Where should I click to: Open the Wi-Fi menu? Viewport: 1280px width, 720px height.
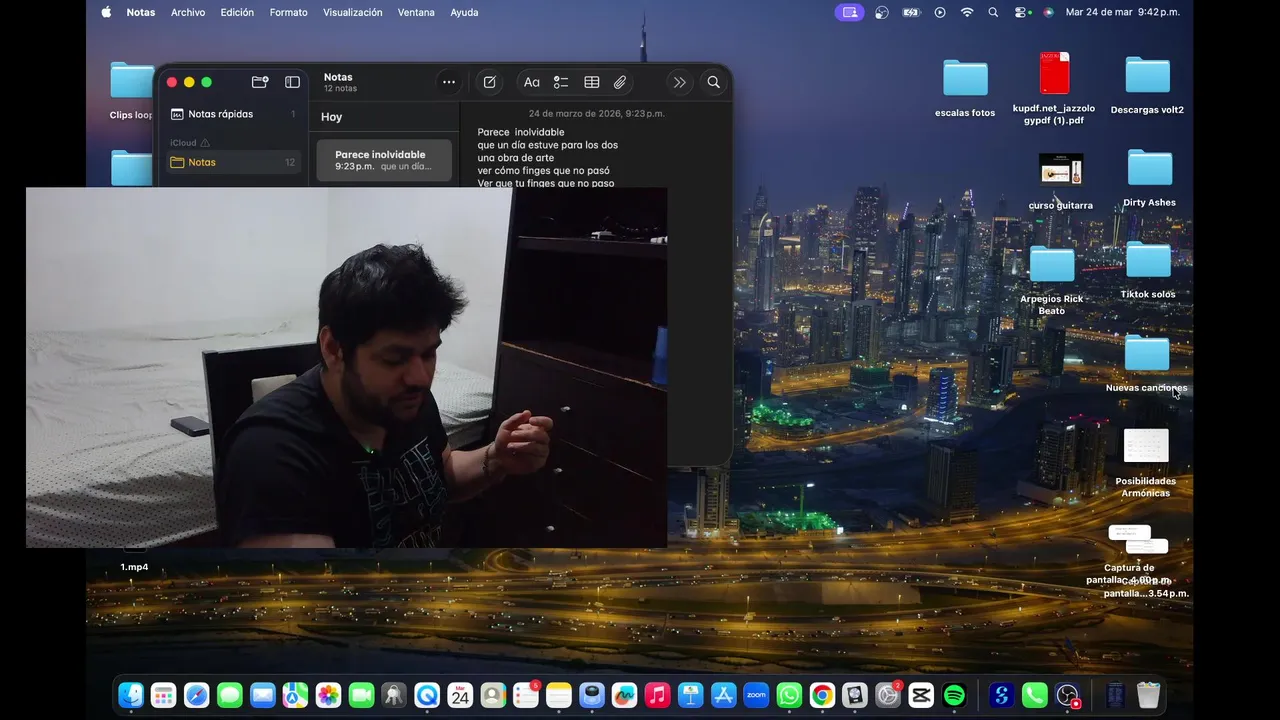coord(967,12)
